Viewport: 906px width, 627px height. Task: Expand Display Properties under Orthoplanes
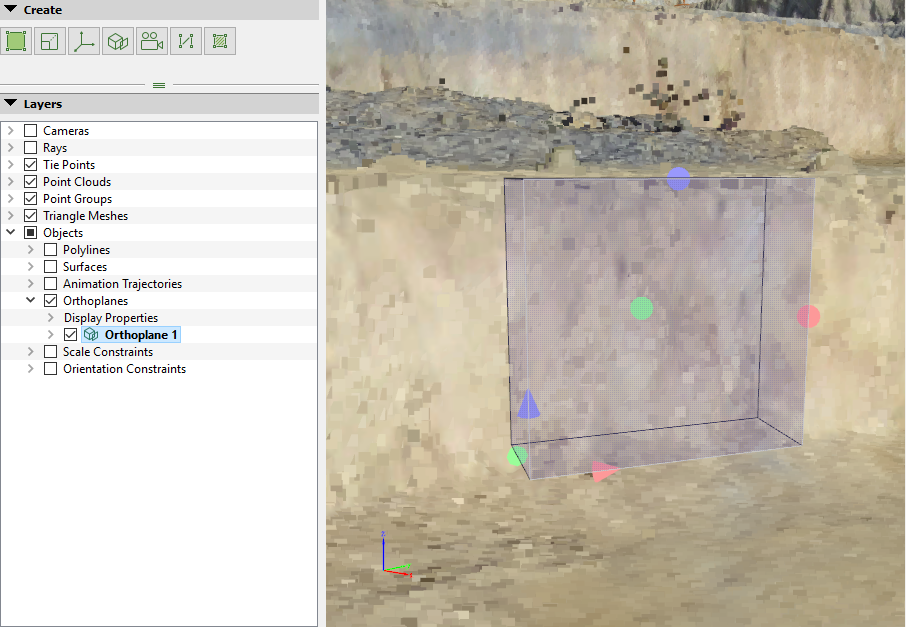pos(51,318)
